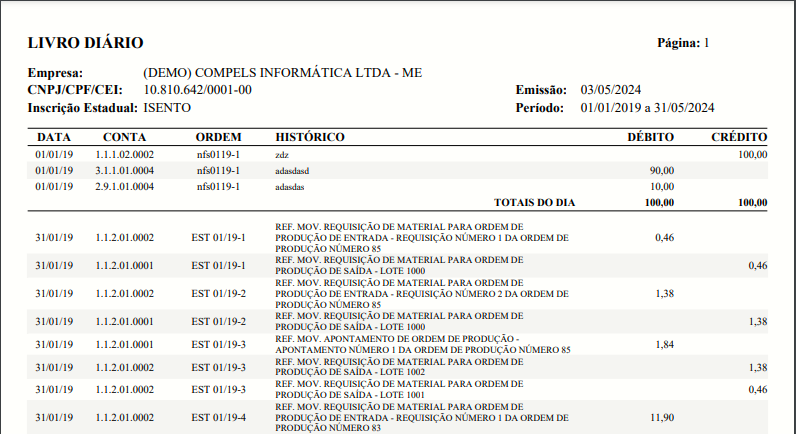The image size is (796, 434).
Task: Select debit '0,46' for requisition number 1
Action: [x=665, y=238]
